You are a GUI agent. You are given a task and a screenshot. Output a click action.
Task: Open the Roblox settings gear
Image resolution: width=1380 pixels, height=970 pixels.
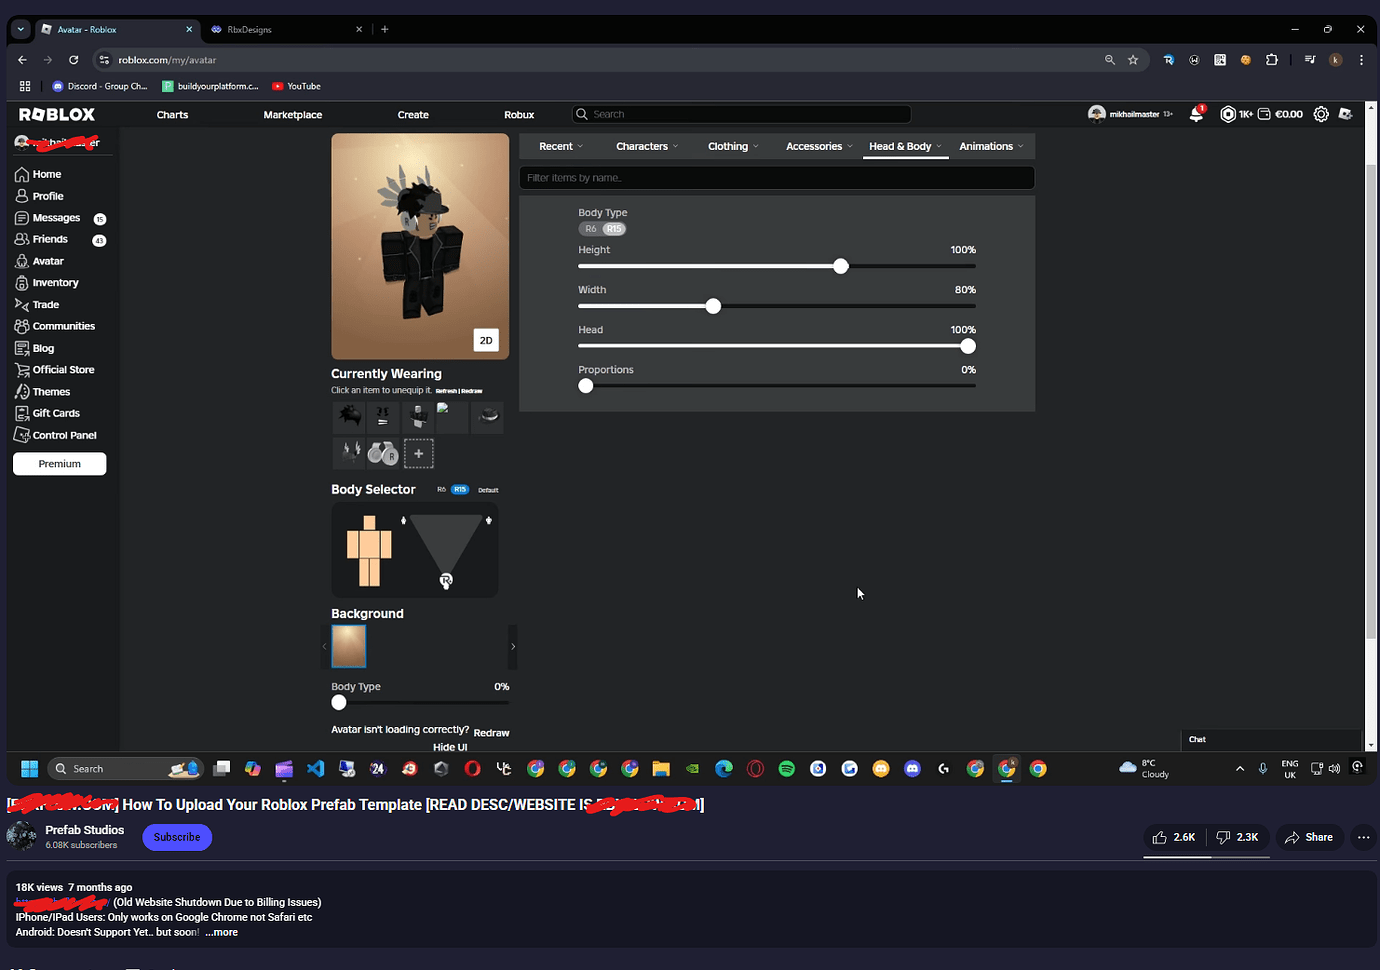pyautogui.click(x=1321, y=114)
